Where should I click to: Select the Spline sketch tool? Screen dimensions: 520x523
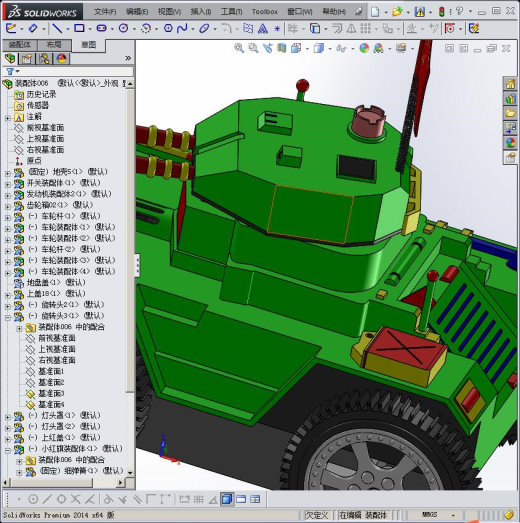point(182,28)
